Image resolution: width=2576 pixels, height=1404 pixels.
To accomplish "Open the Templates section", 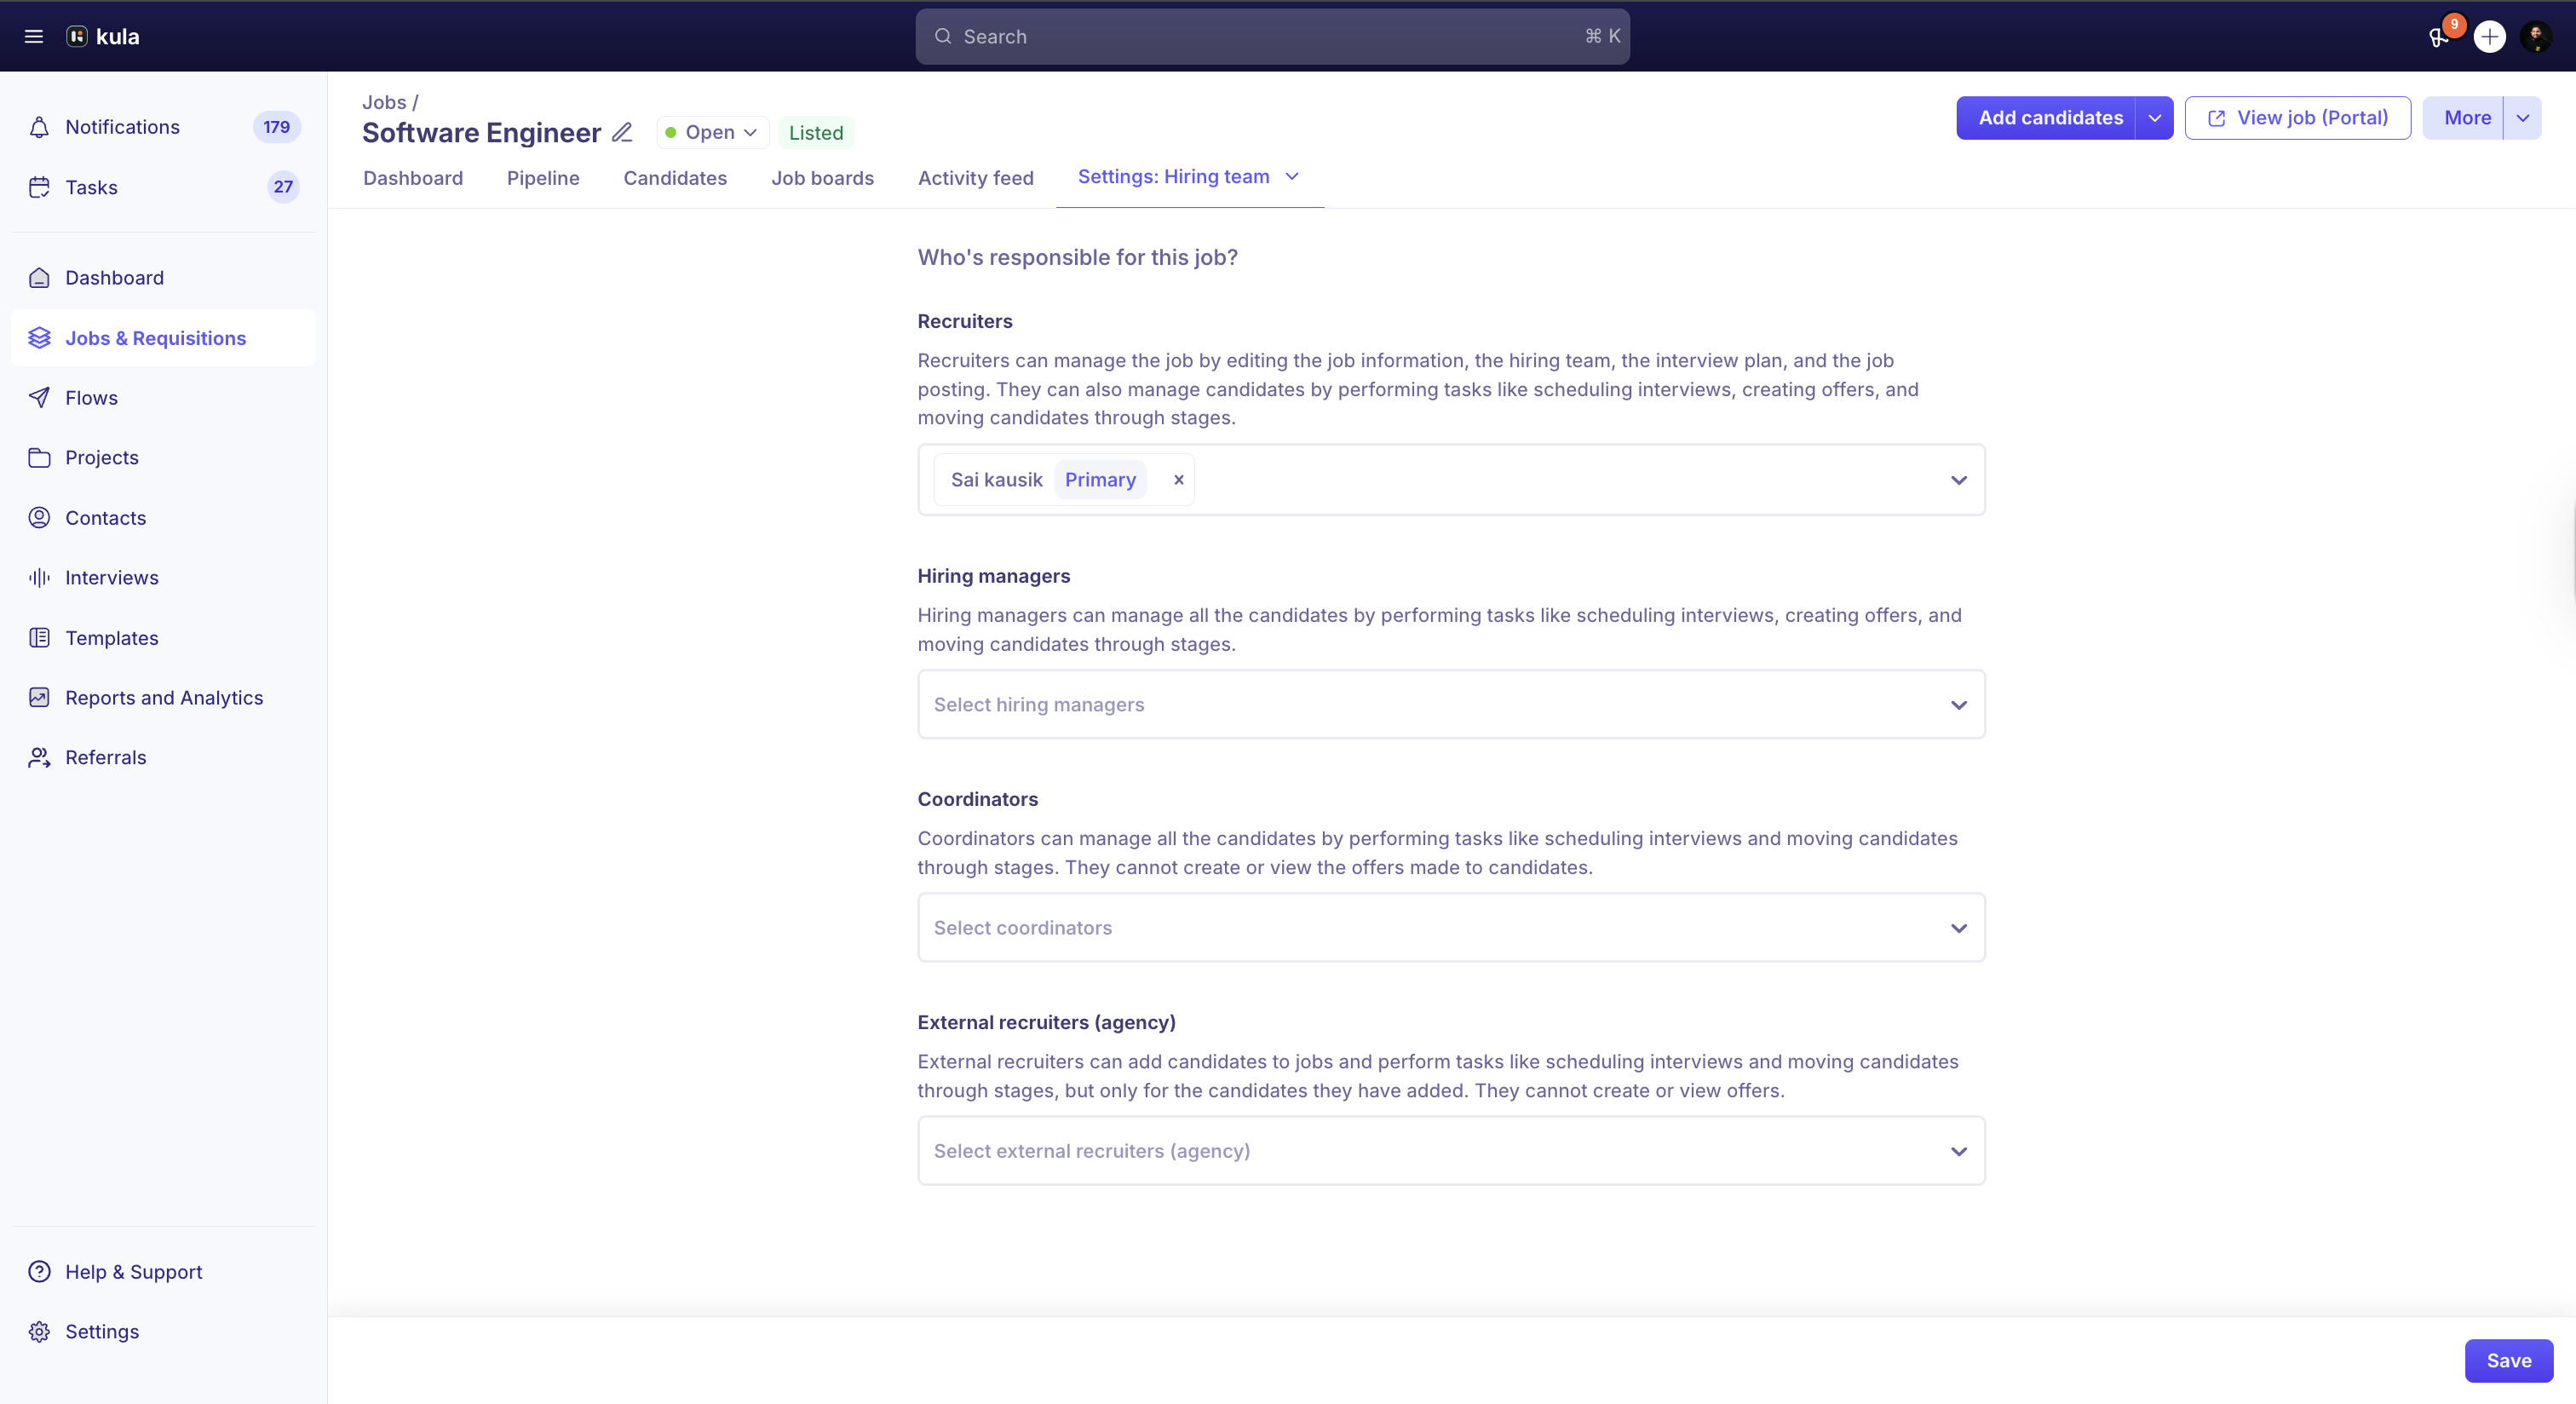I will point(112,637).
